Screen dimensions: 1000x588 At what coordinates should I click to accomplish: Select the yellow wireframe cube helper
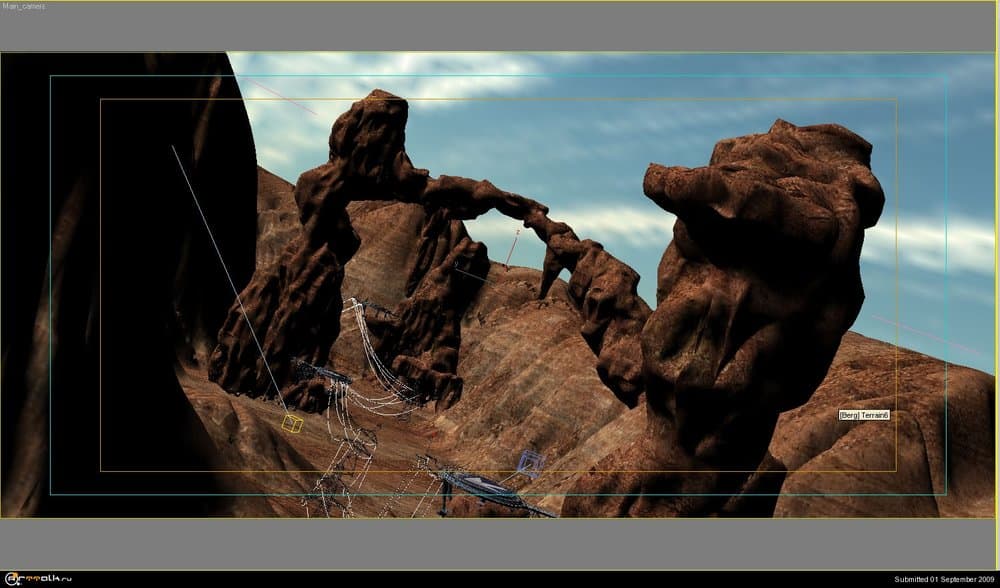292,423
